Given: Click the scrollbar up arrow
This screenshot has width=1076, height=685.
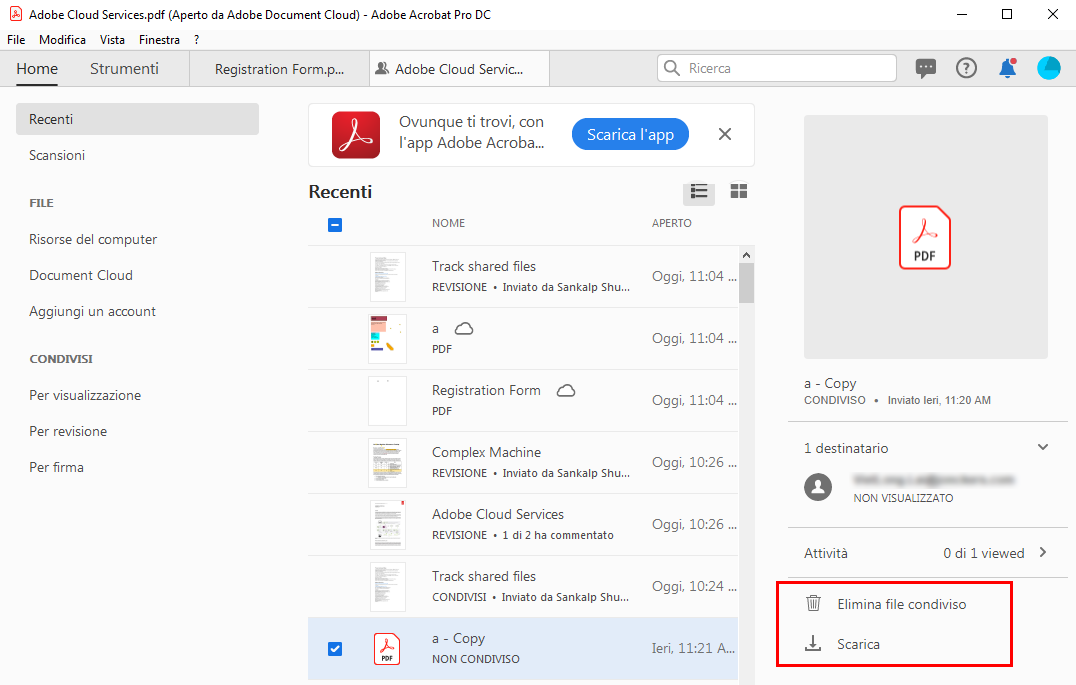Looking at the screenshot, I should coord(747,255).
